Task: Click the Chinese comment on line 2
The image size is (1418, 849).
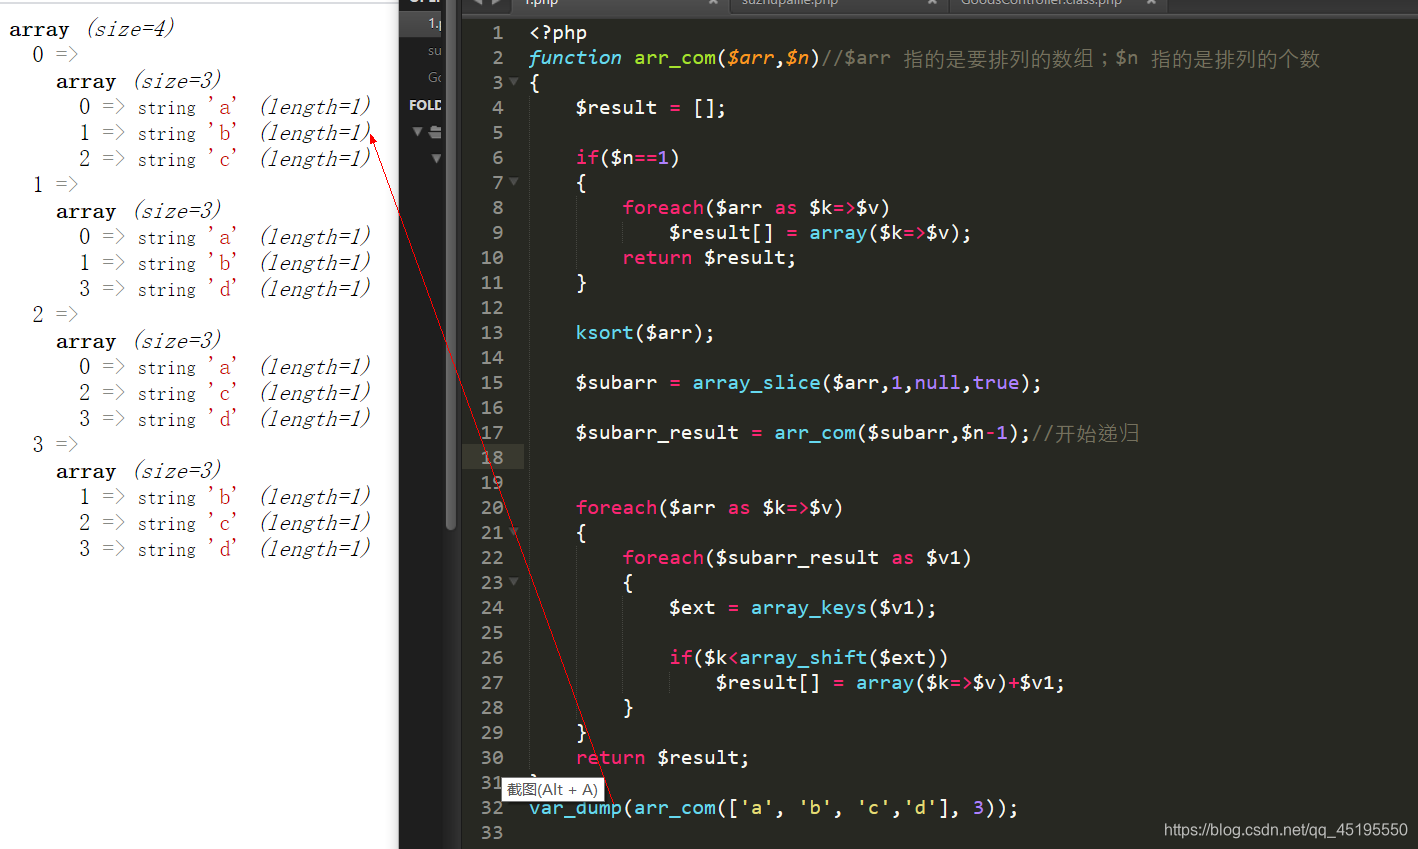Action: (x=1071, y=59)
